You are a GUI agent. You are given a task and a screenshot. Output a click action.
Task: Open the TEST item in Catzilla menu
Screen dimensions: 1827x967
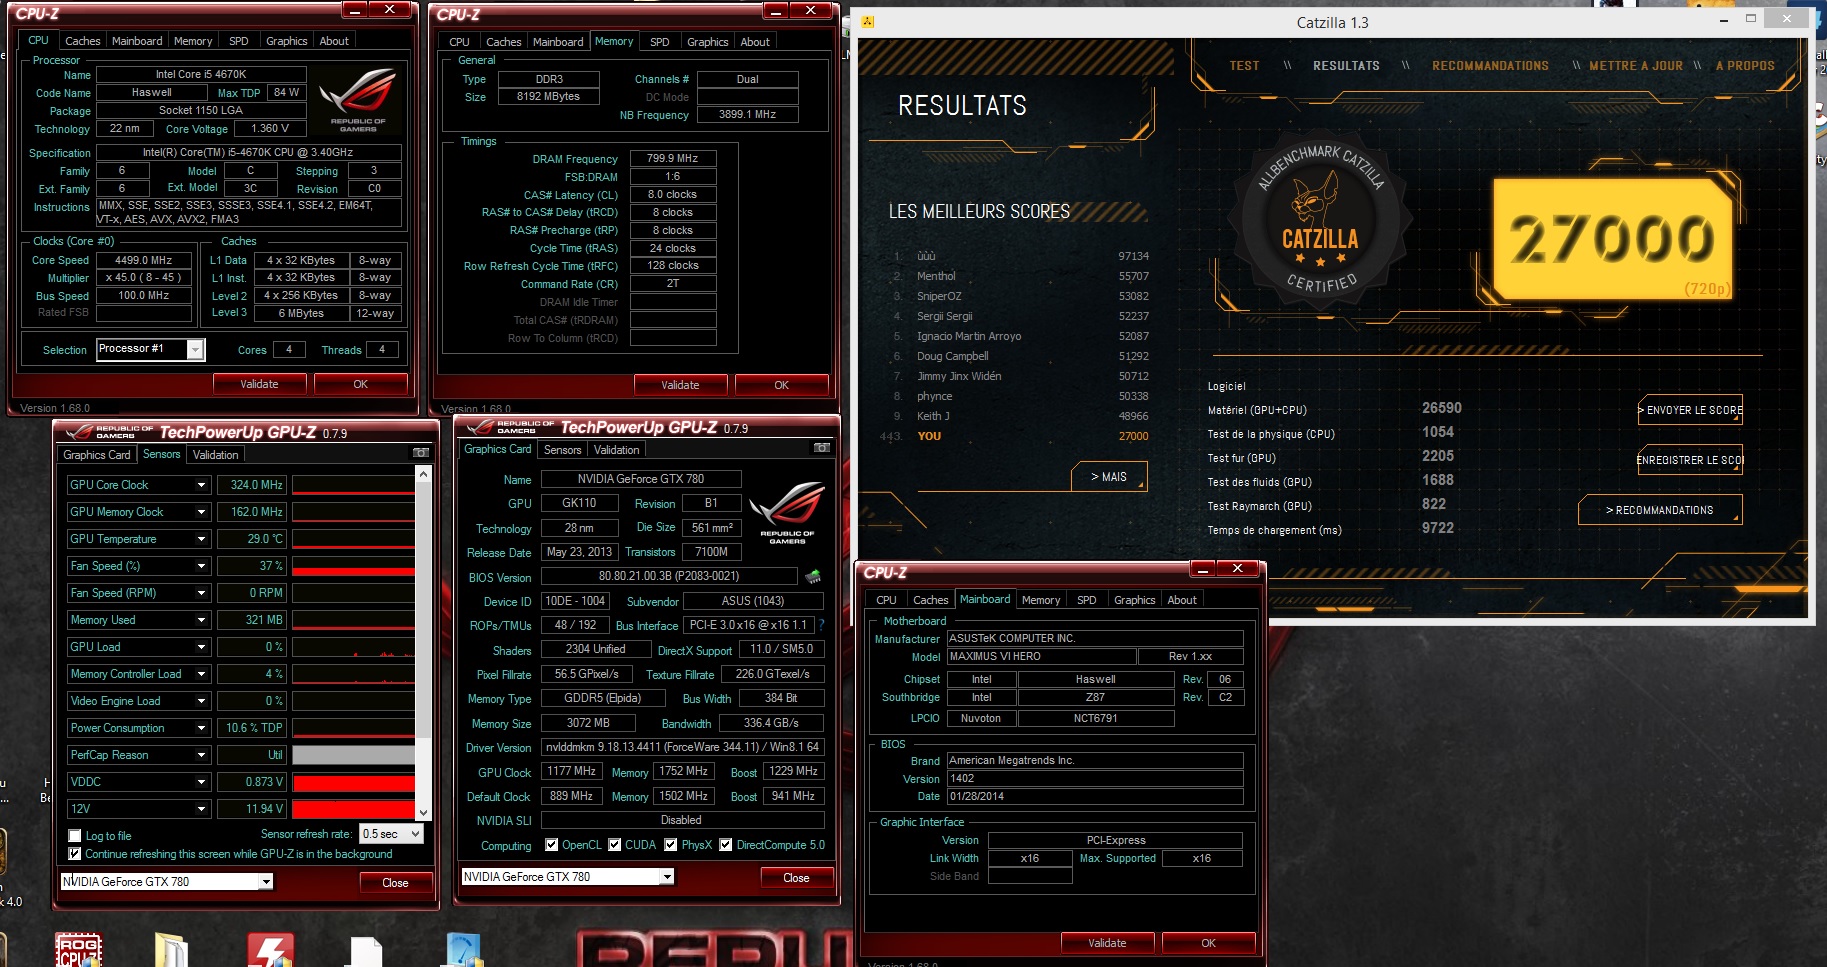(x=1244, y=66)
